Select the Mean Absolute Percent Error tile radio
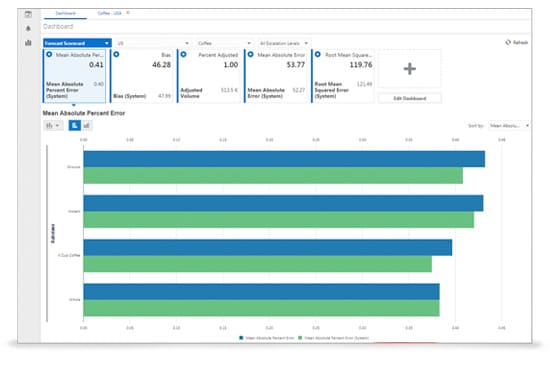This screenshot has height=367, width=550. click(49, 55)
